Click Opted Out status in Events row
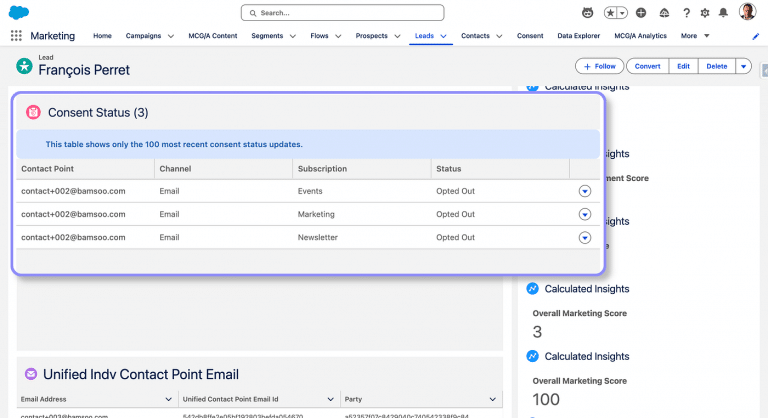768x418 pixels. tap(456, 191)
